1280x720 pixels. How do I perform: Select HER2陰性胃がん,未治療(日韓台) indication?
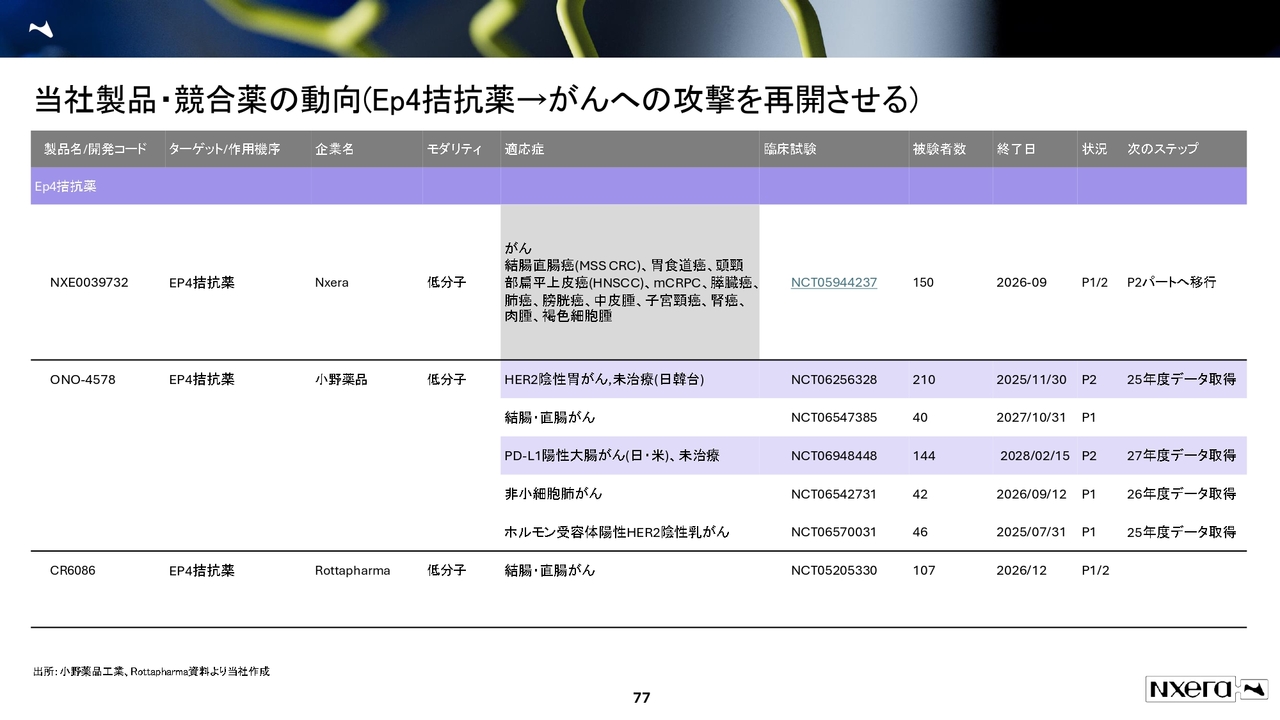point(604,379)
